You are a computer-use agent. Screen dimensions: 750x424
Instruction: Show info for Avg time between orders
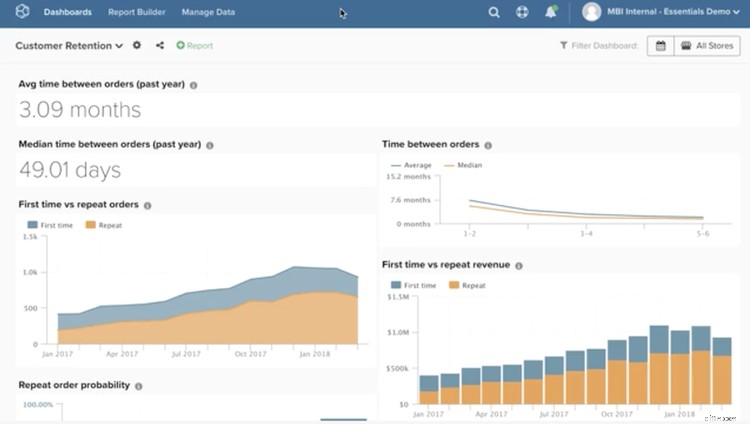193,85
